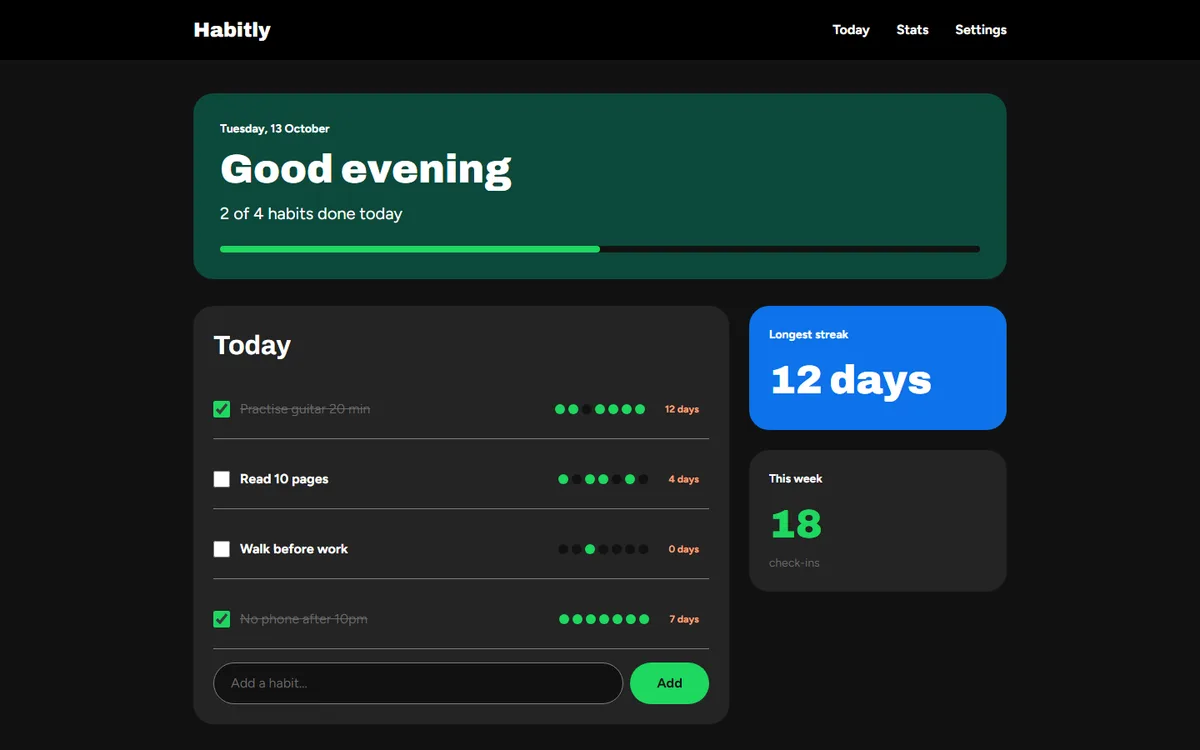Open Settings from the top navigation

[980, 30]
